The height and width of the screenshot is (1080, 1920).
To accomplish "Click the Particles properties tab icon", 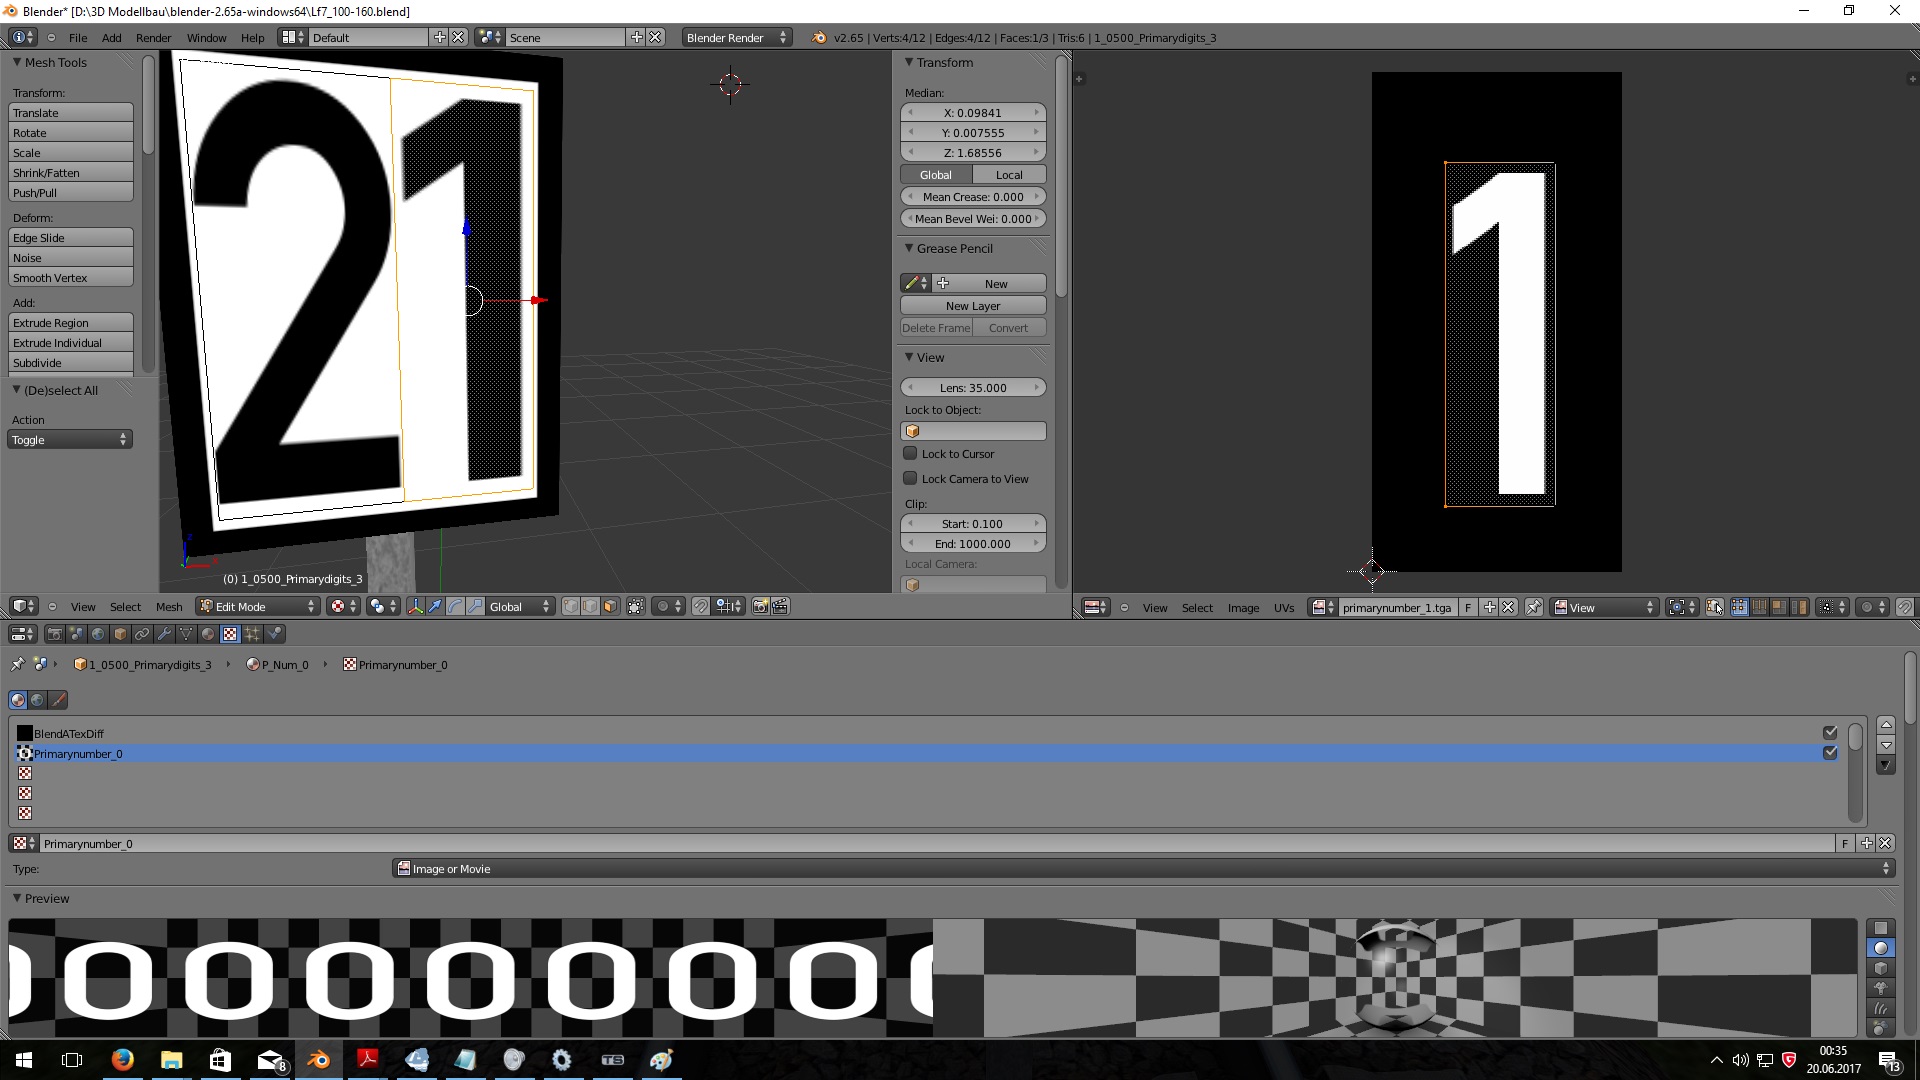I will coord(252,634).
